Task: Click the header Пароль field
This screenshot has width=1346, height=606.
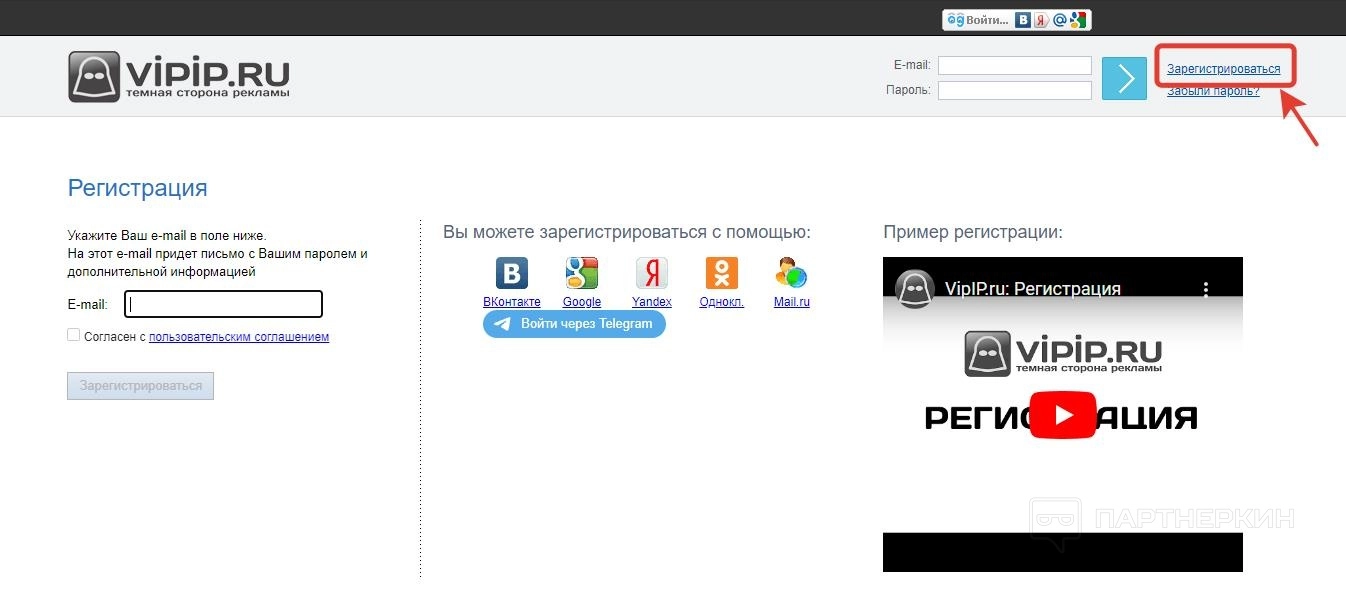Action: (1015, 90)
